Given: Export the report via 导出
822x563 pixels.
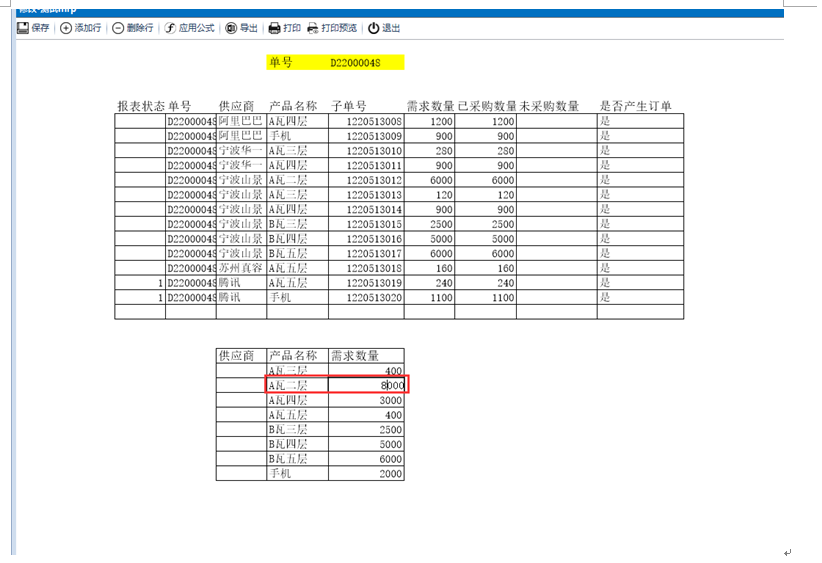Looking at the screenshot, I should tap(241, 28).
